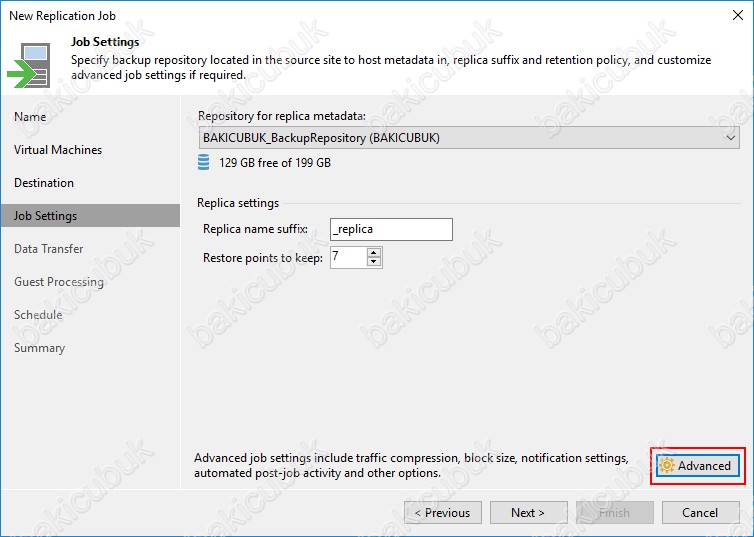Click the '129 GB free of 199 GB' text

tap(275, 163)
